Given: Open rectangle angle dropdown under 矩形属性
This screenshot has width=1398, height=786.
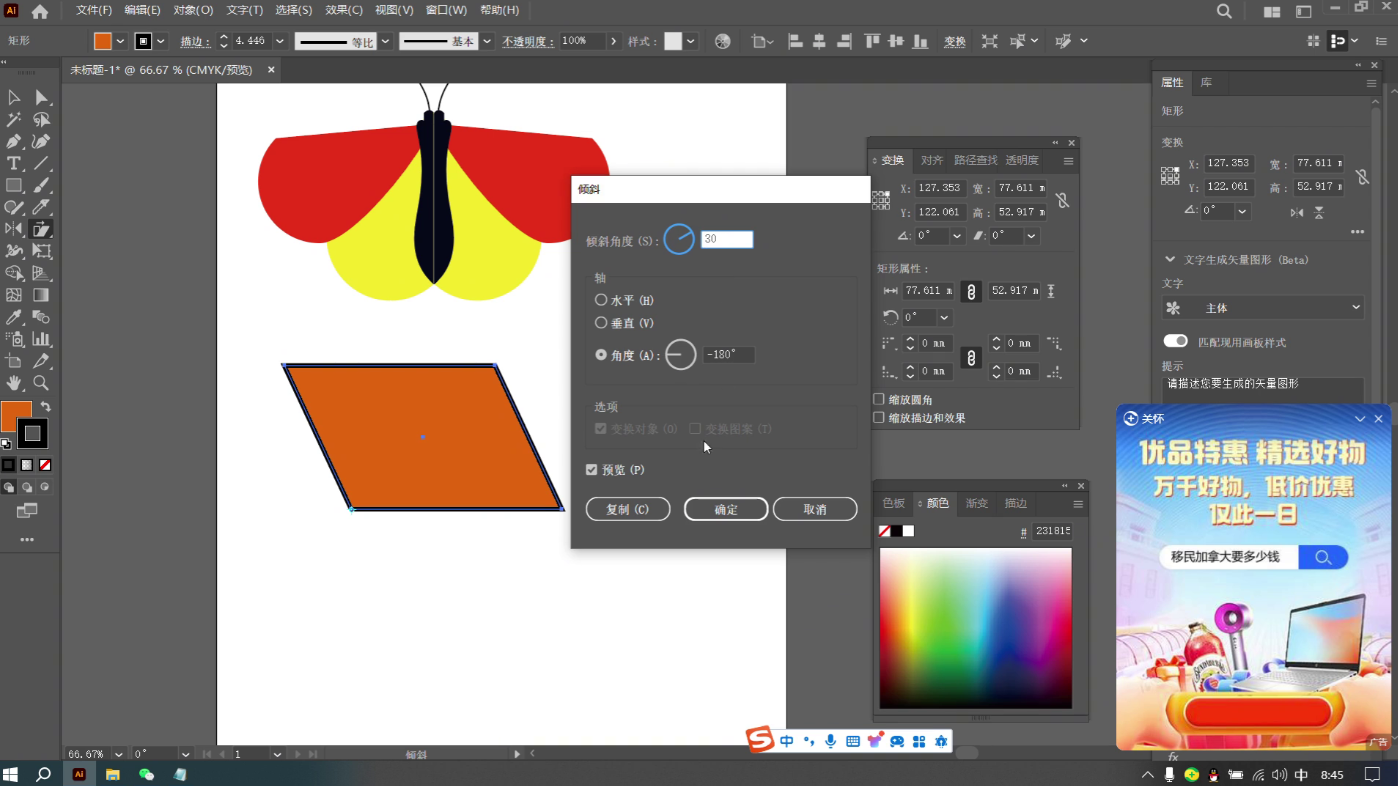Looking at the screenshot, I should coord(944,318).
